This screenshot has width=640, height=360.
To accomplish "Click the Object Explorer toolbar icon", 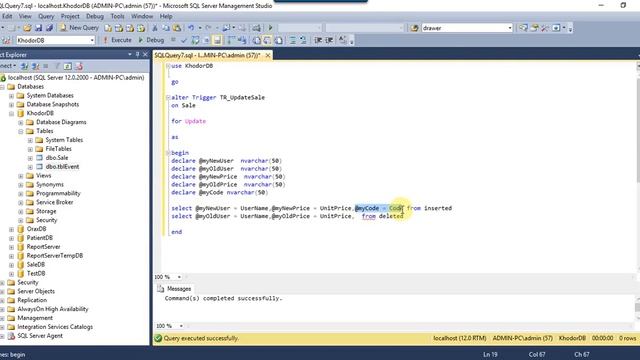I will 523,28.
